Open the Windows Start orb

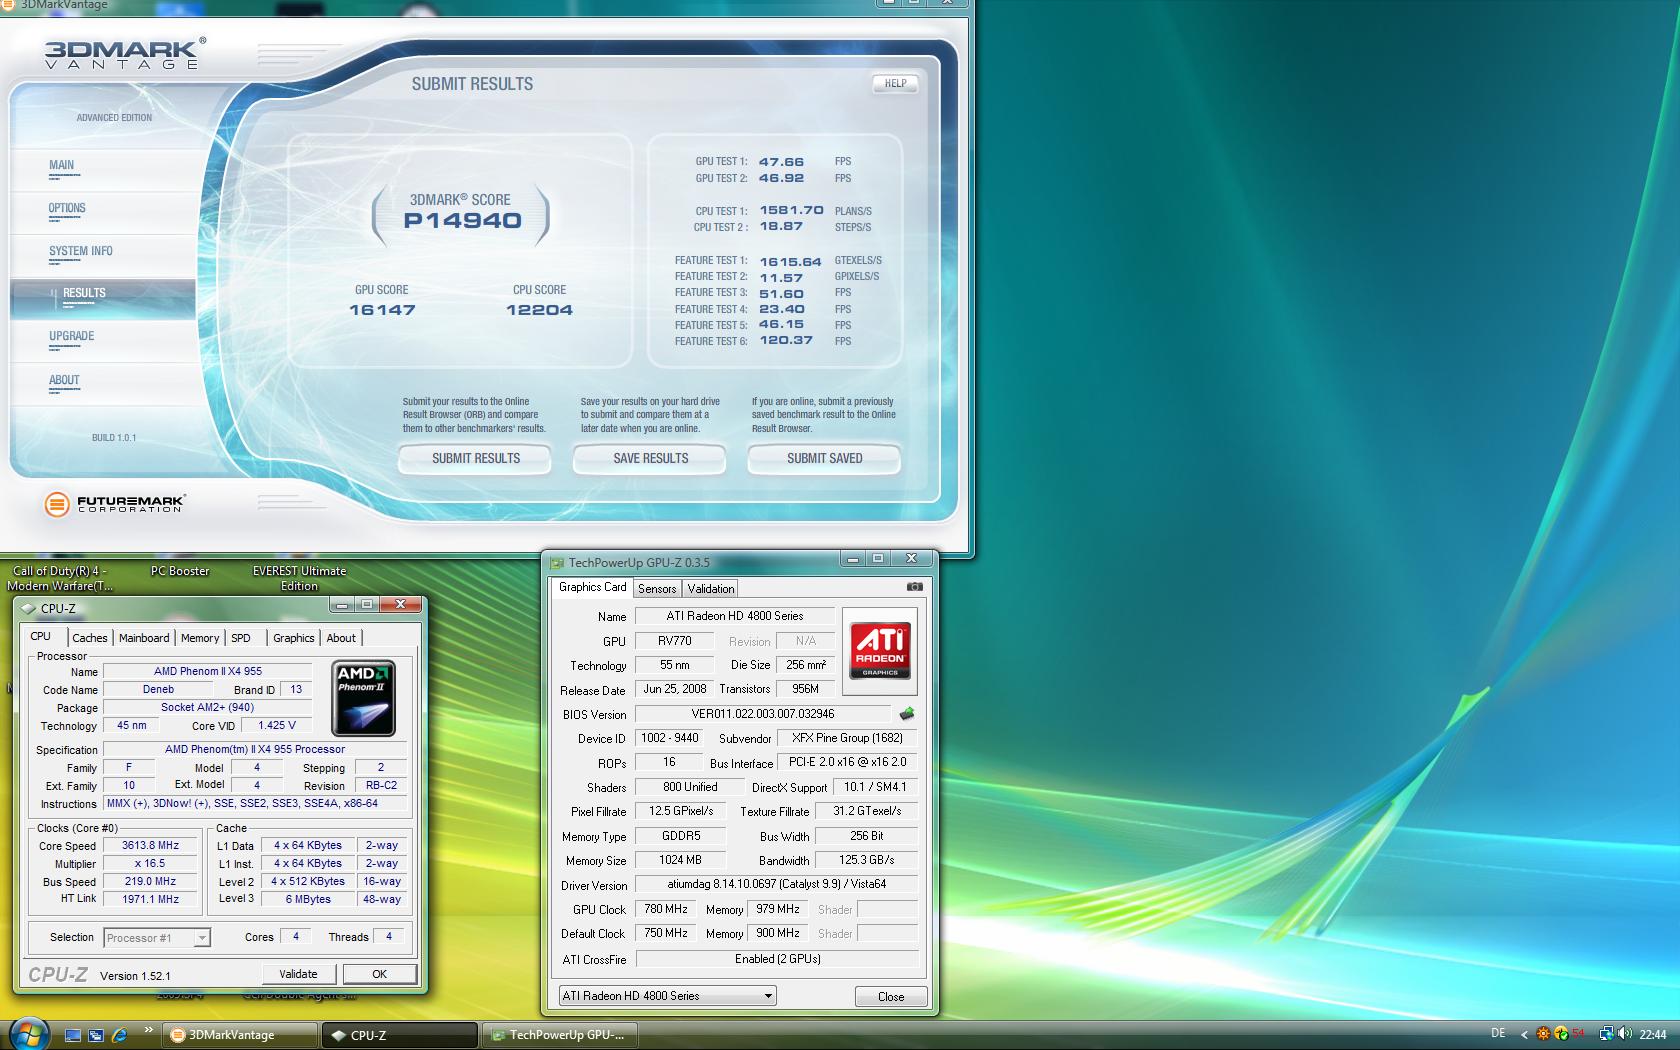[28, 1033]
